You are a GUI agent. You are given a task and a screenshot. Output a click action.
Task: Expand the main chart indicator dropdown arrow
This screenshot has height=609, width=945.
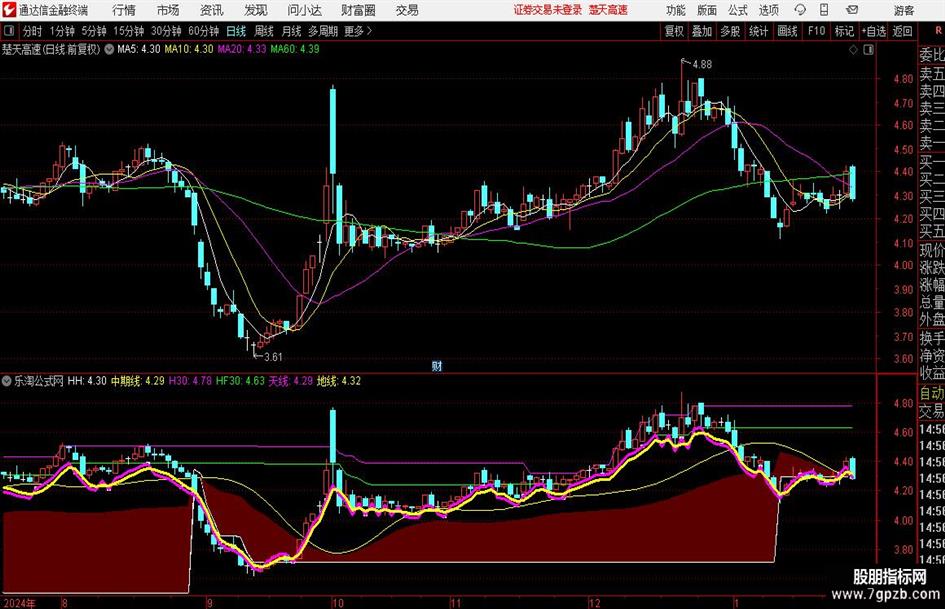tap(109, 49)
